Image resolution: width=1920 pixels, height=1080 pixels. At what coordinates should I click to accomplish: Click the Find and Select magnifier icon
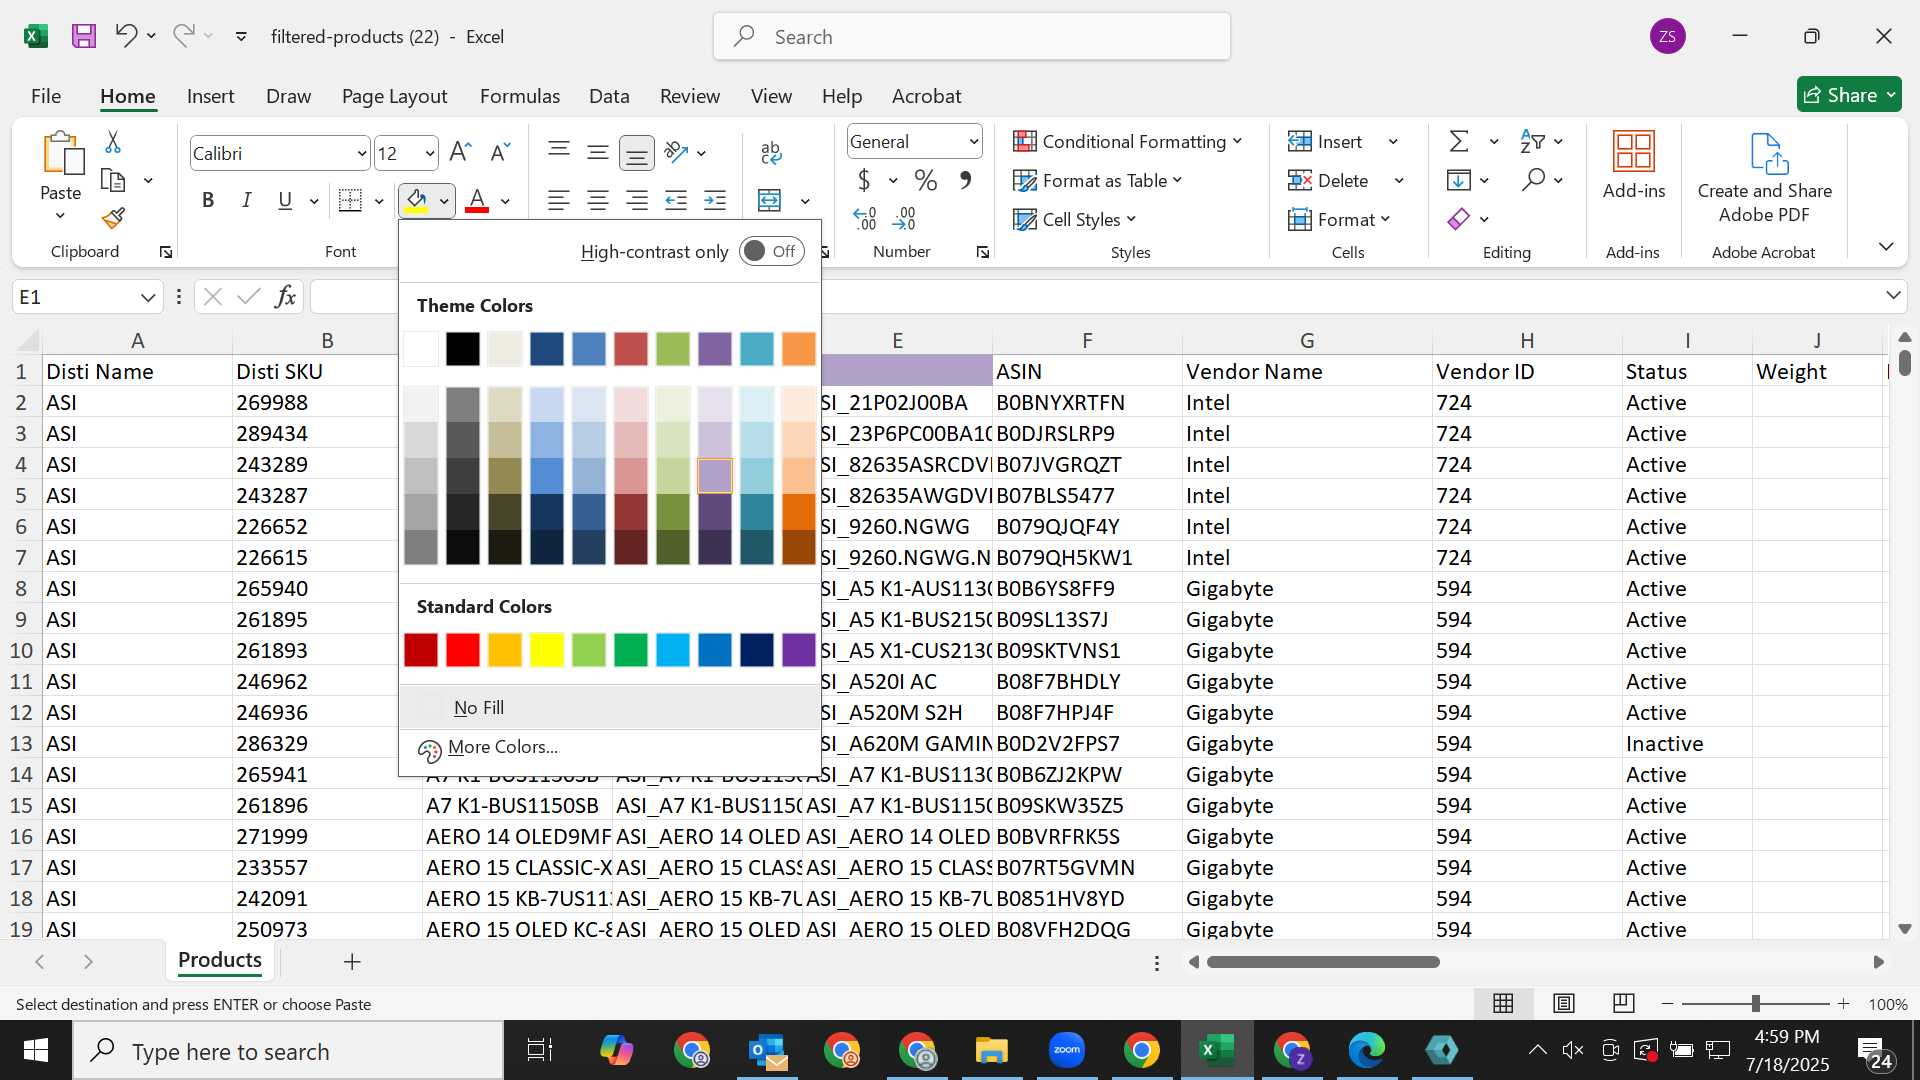(x=1533, y=180)
